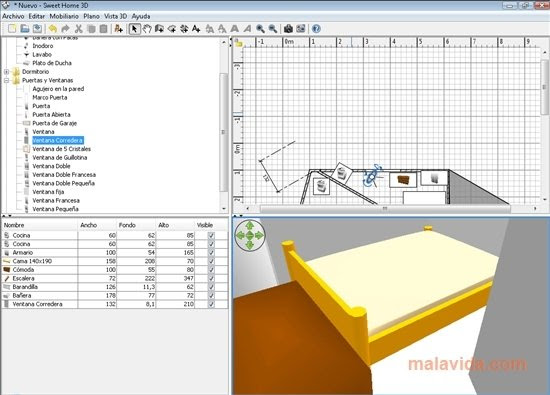Click the Decrease text size icon
This screenshot has height=395, width=550.
click(222, 29)
